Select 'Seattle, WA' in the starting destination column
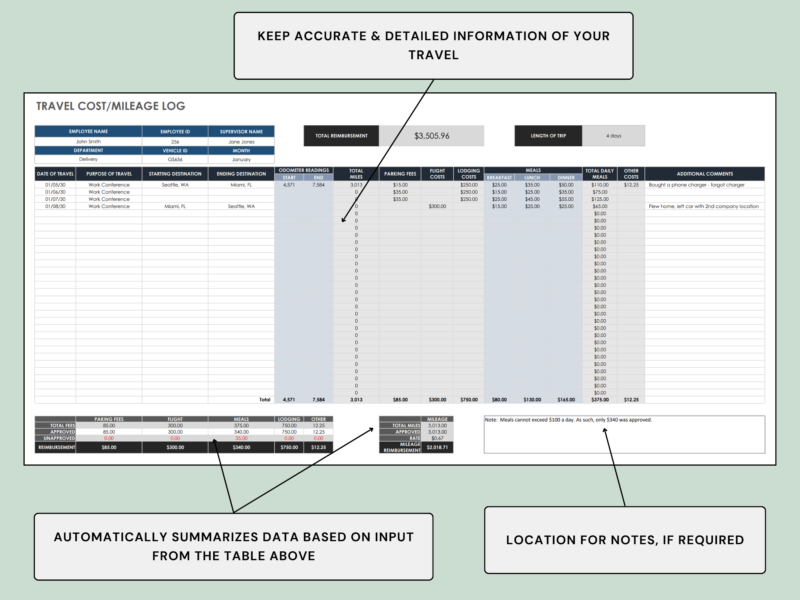The image size is (800, 600). 175,185
